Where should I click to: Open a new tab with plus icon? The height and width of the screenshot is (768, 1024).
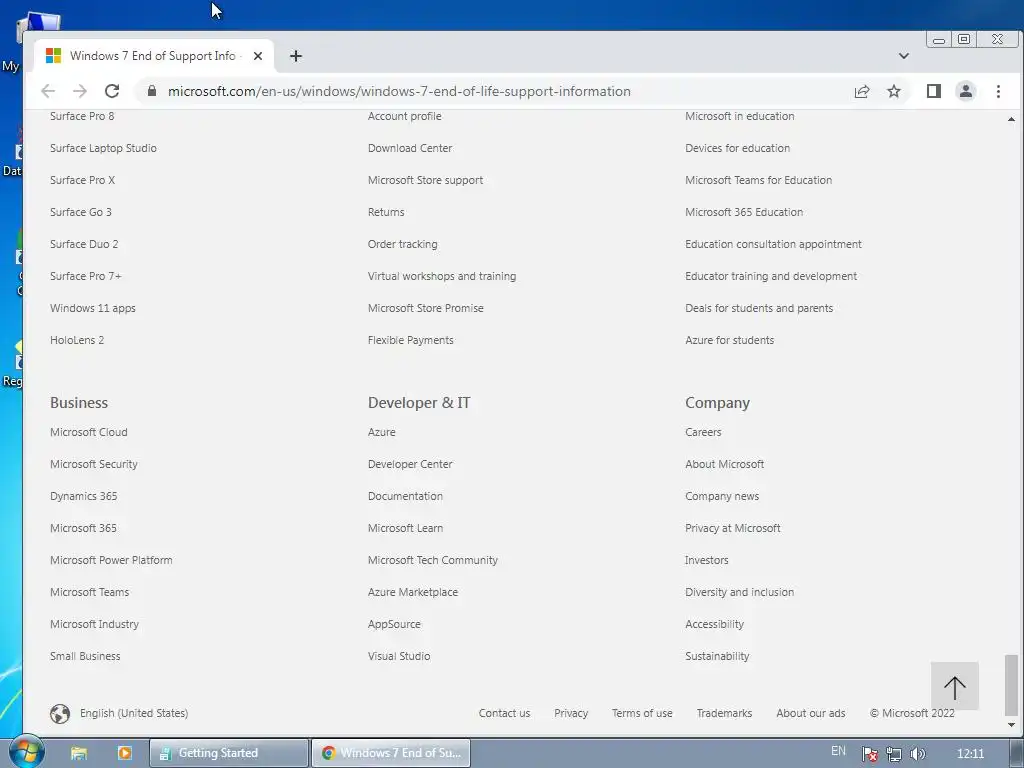tap(296, 56)
